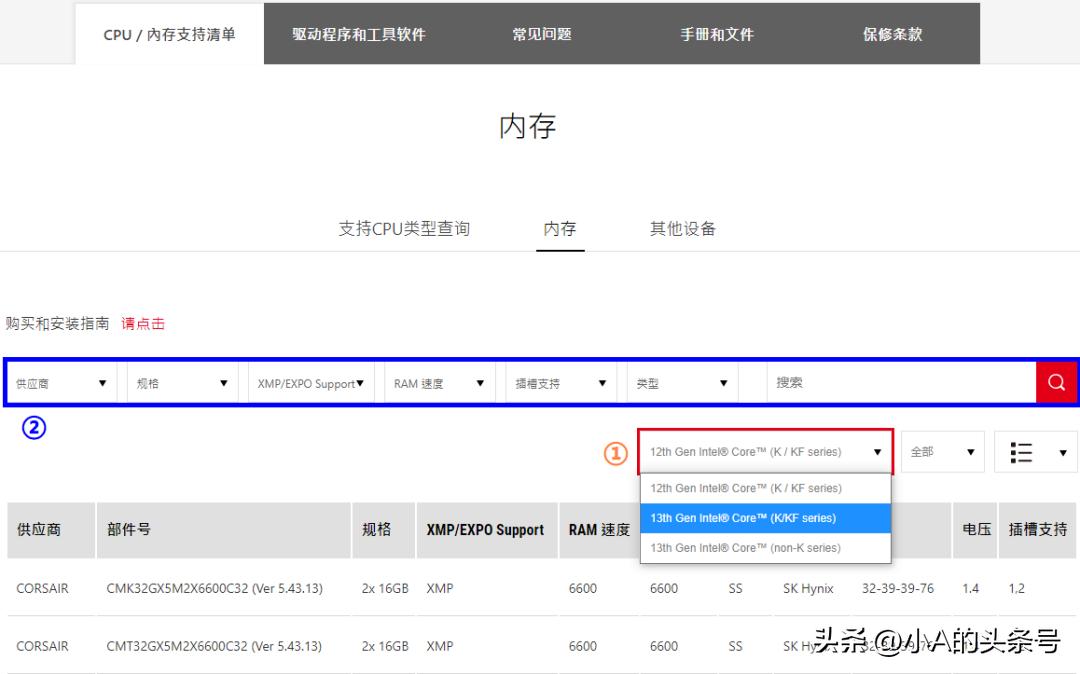Open the 插槽支持 filter dropdown
Image resolution: width=1080 pixels, height=674 pixels.
pyautogui.click(x=560, y=382)
